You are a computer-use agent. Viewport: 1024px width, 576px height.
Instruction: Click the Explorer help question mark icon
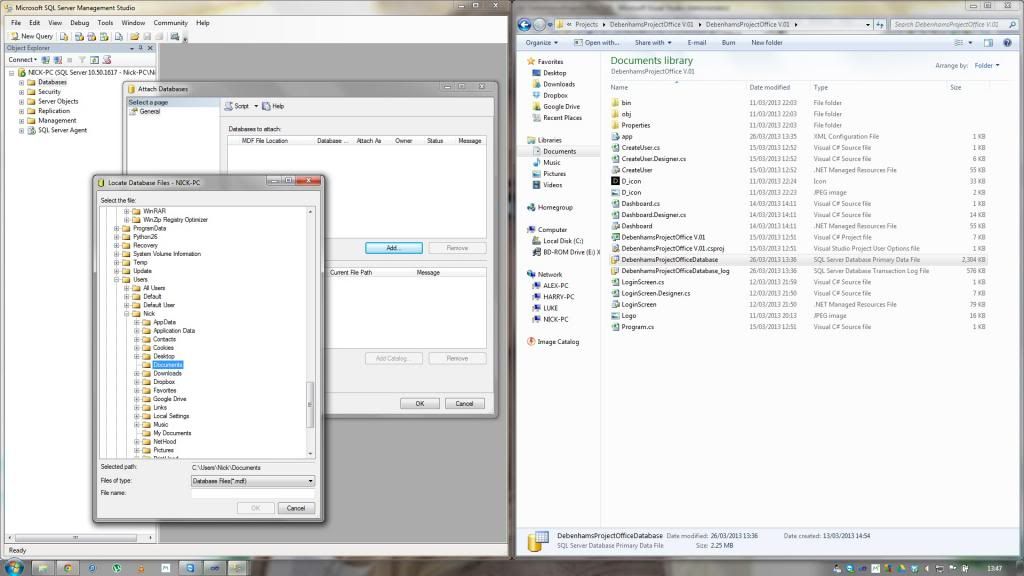1007,42
